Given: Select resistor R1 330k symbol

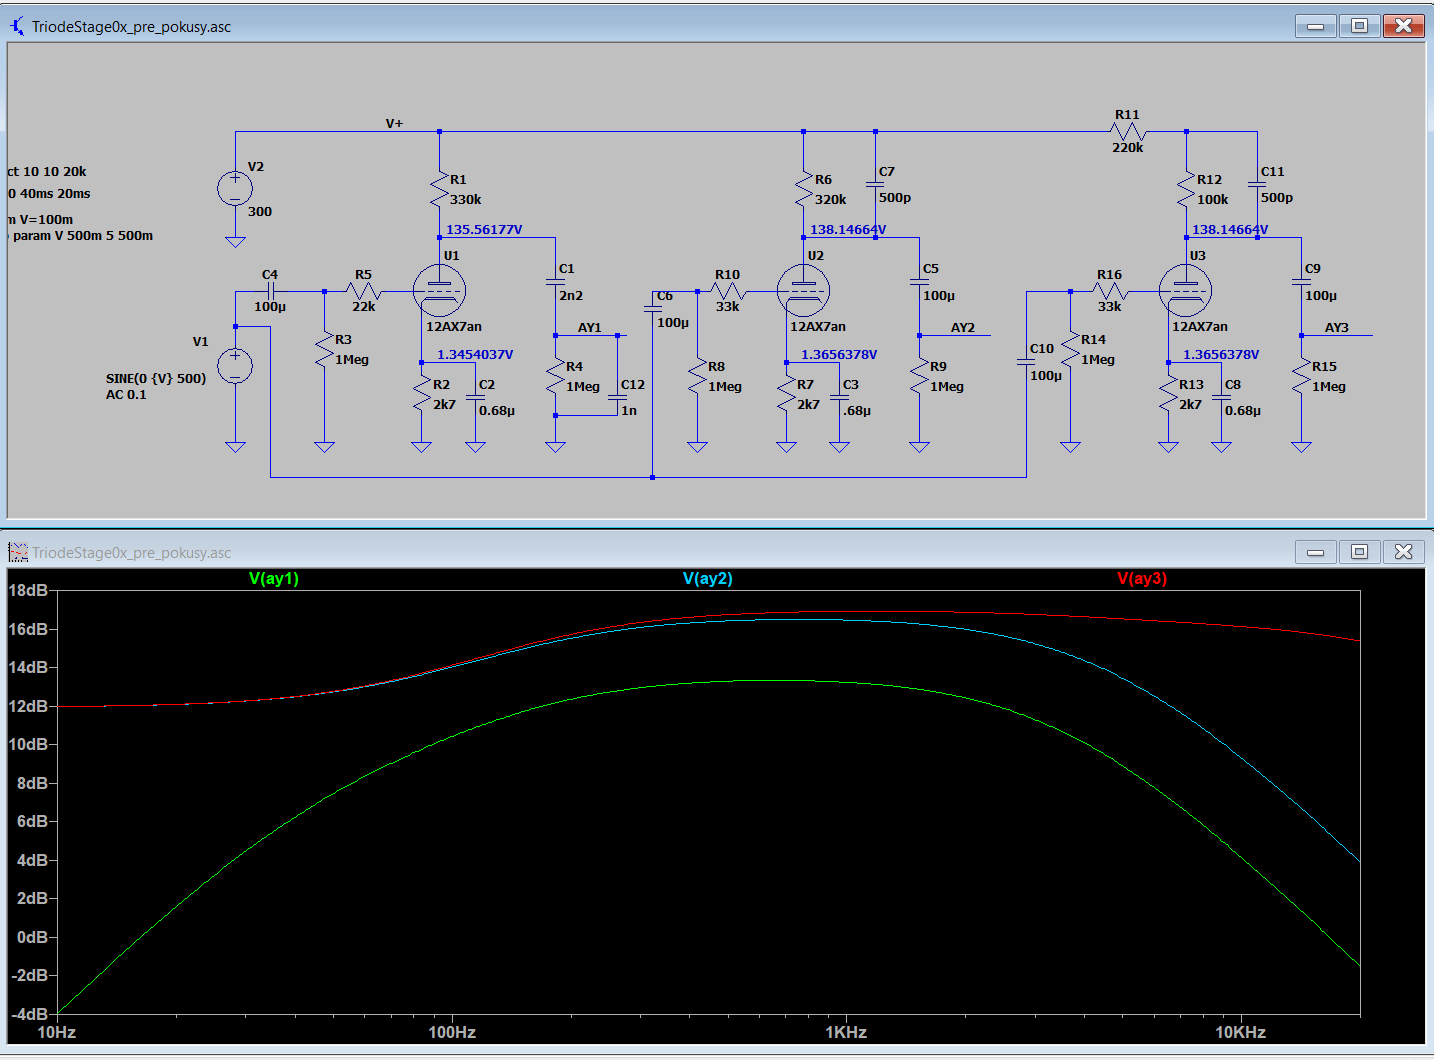Looking at the screenshot, I should pos(439,190).
